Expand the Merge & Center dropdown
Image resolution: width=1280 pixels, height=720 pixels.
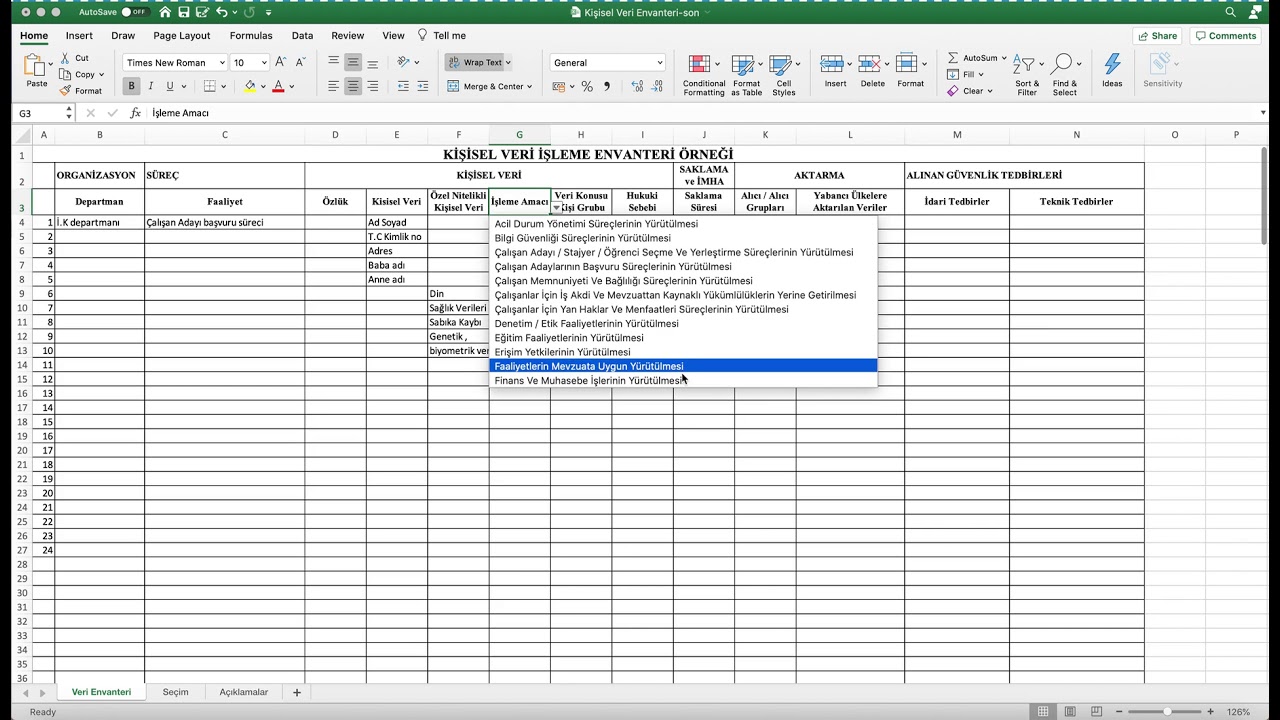[529, 87]
